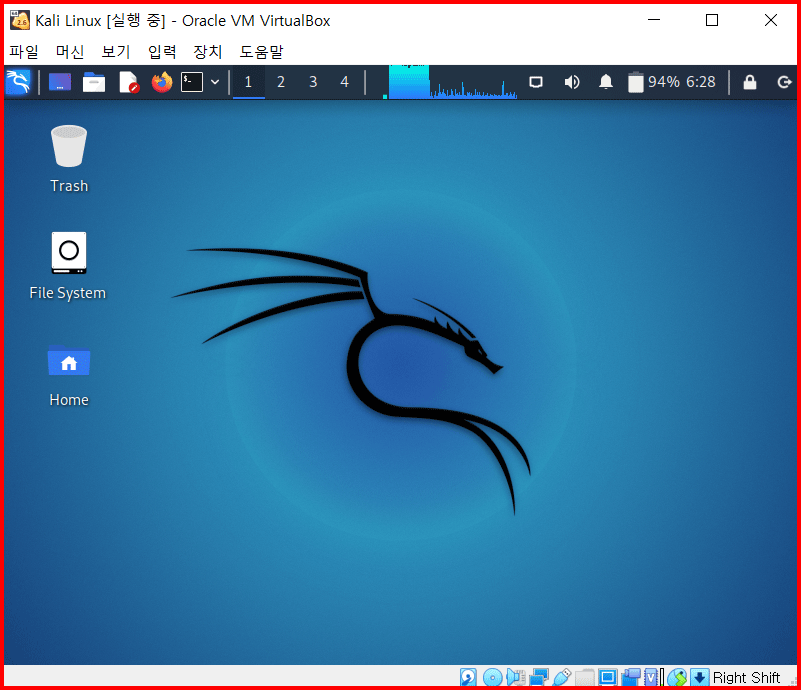Click the hard disk activity status icon

point(468,677)
